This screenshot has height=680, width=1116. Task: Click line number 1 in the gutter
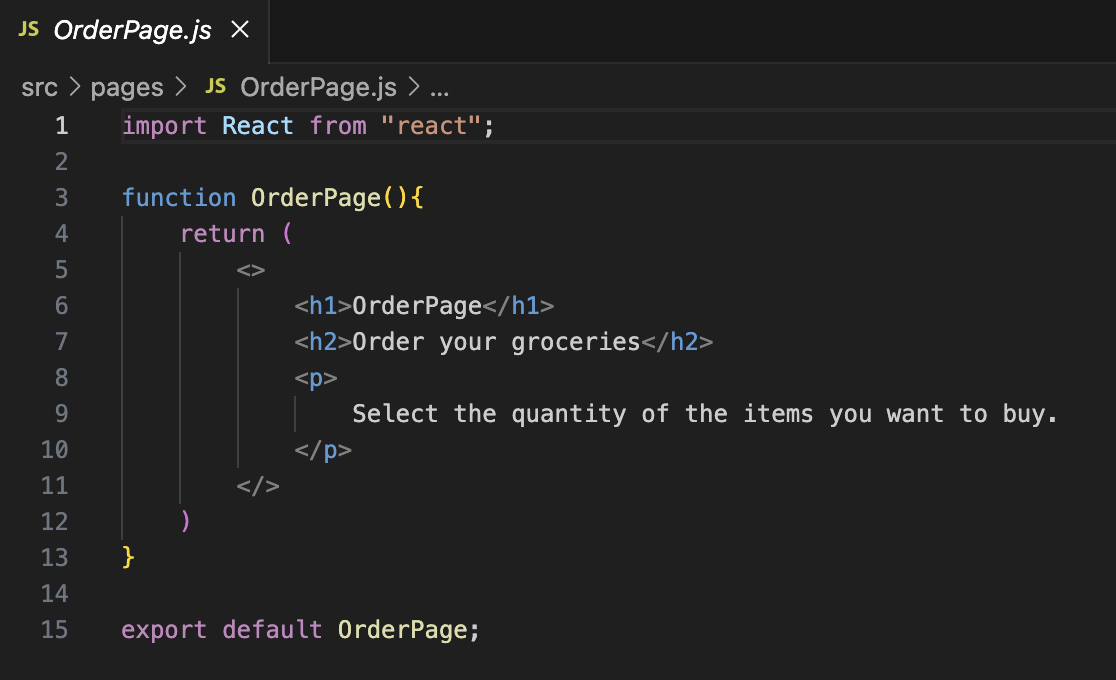point(61,125)
